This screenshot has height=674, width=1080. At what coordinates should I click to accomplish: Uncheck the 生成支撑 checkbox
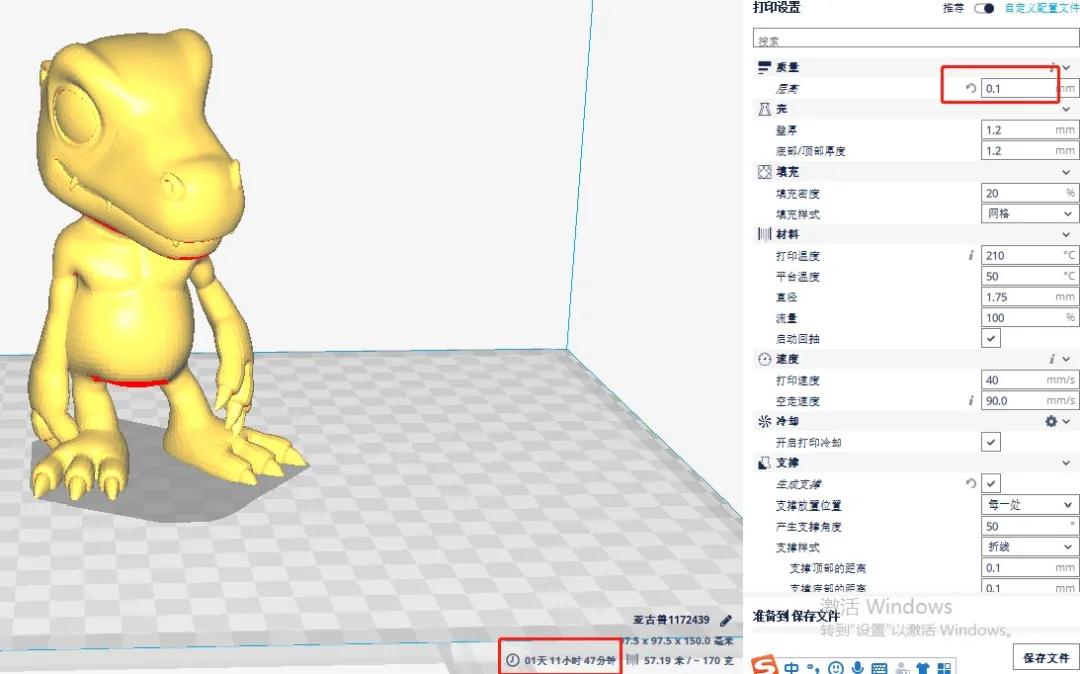(x=991, y=483)
